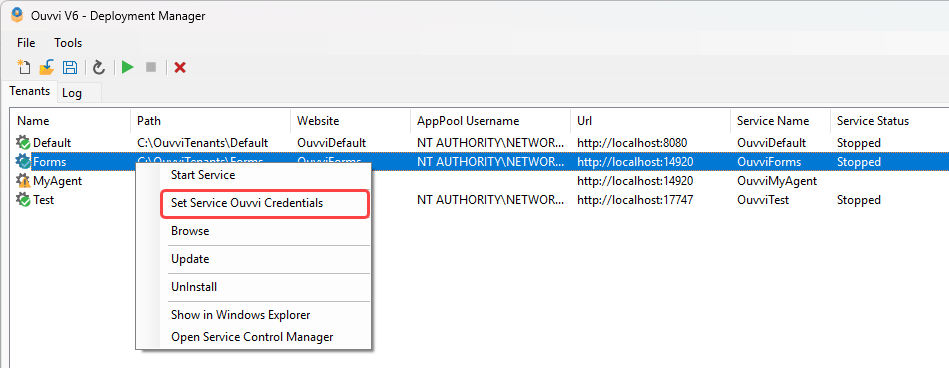Sort by Service Name column header
This screenshot has width=949, height=368.
(780, 121)
